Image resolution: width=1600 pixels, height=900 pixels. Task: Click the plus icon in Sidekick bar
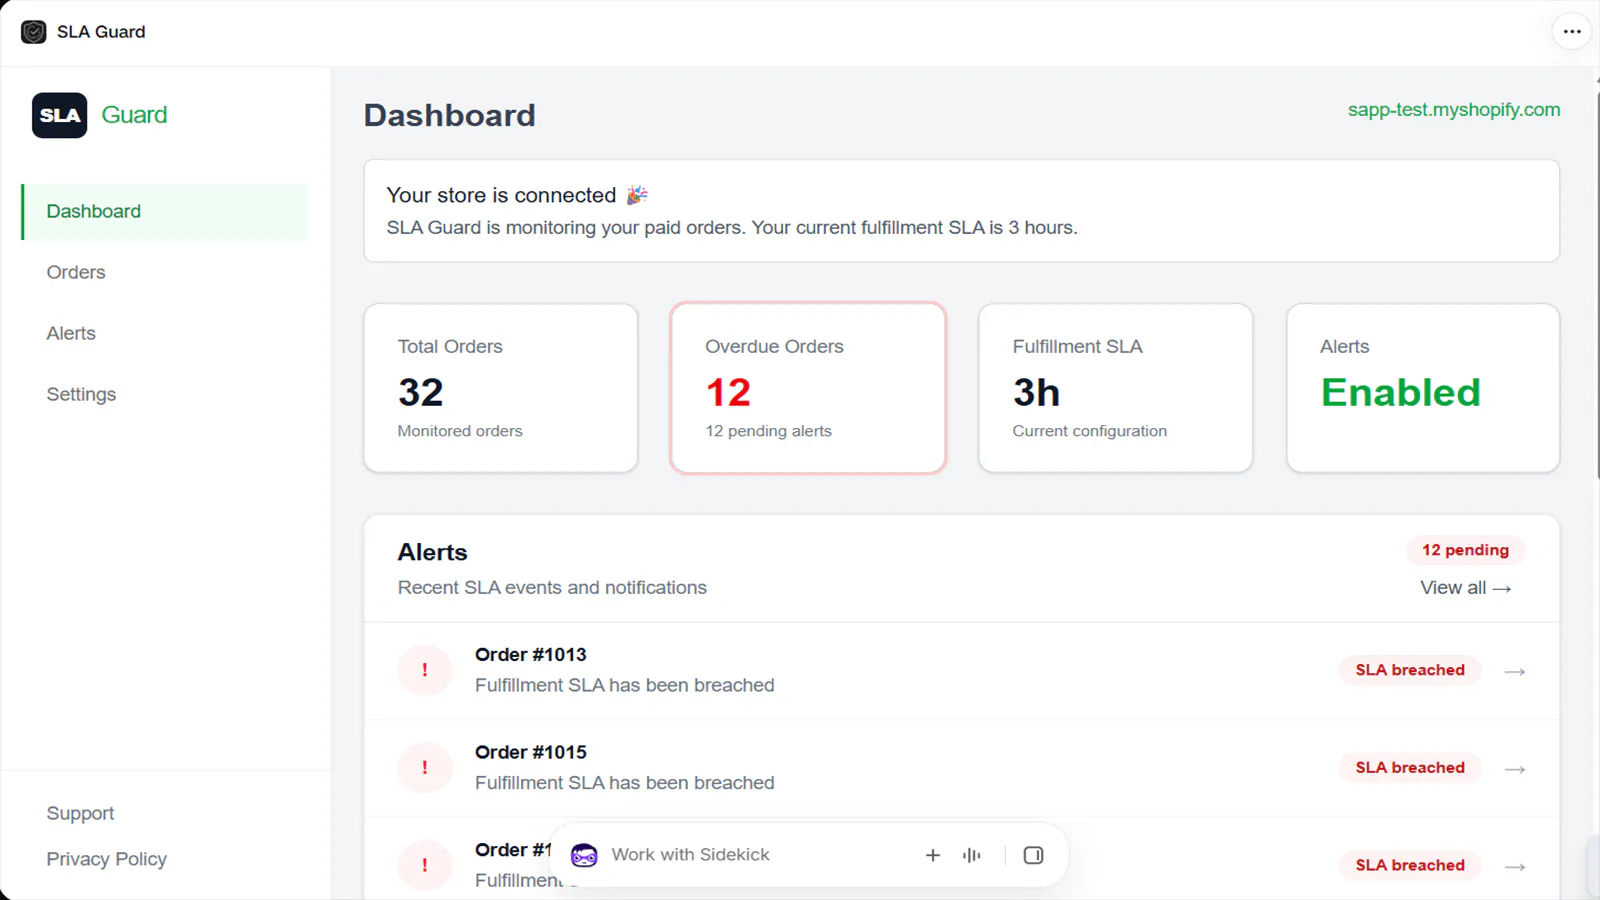click(x=933, y=855)
